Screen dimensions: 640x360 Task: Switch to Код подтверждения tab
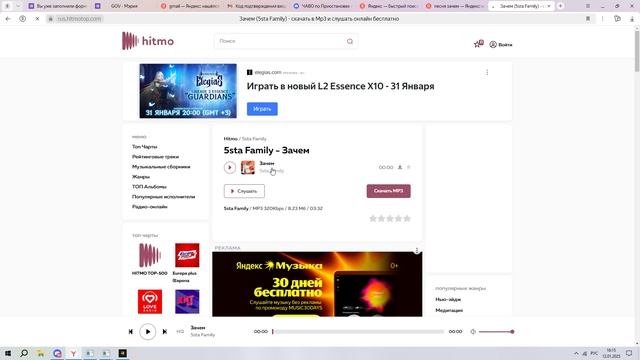point(257,6)
